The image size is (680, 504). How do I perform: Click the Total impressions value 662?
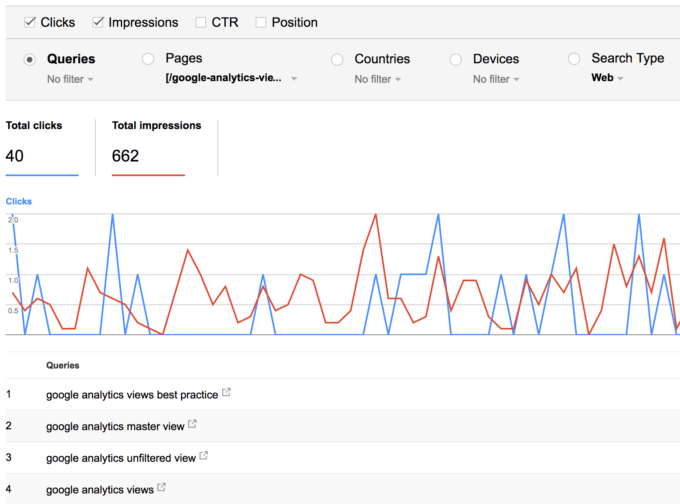[x=125, y=156]
